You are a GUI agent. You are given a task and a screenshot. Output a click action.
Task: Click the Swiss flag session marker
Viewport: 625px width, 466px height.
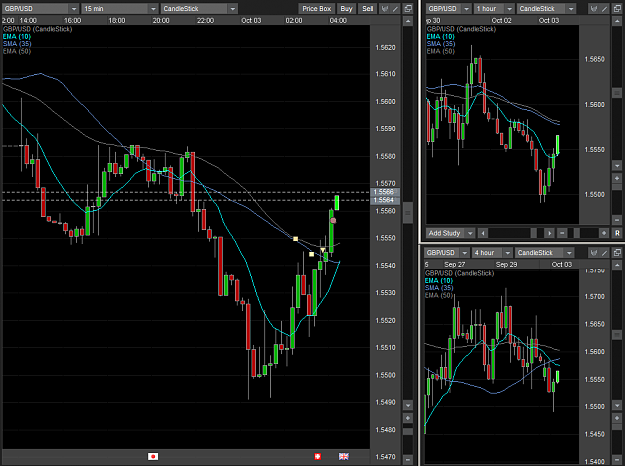click(x=317, y=456)
